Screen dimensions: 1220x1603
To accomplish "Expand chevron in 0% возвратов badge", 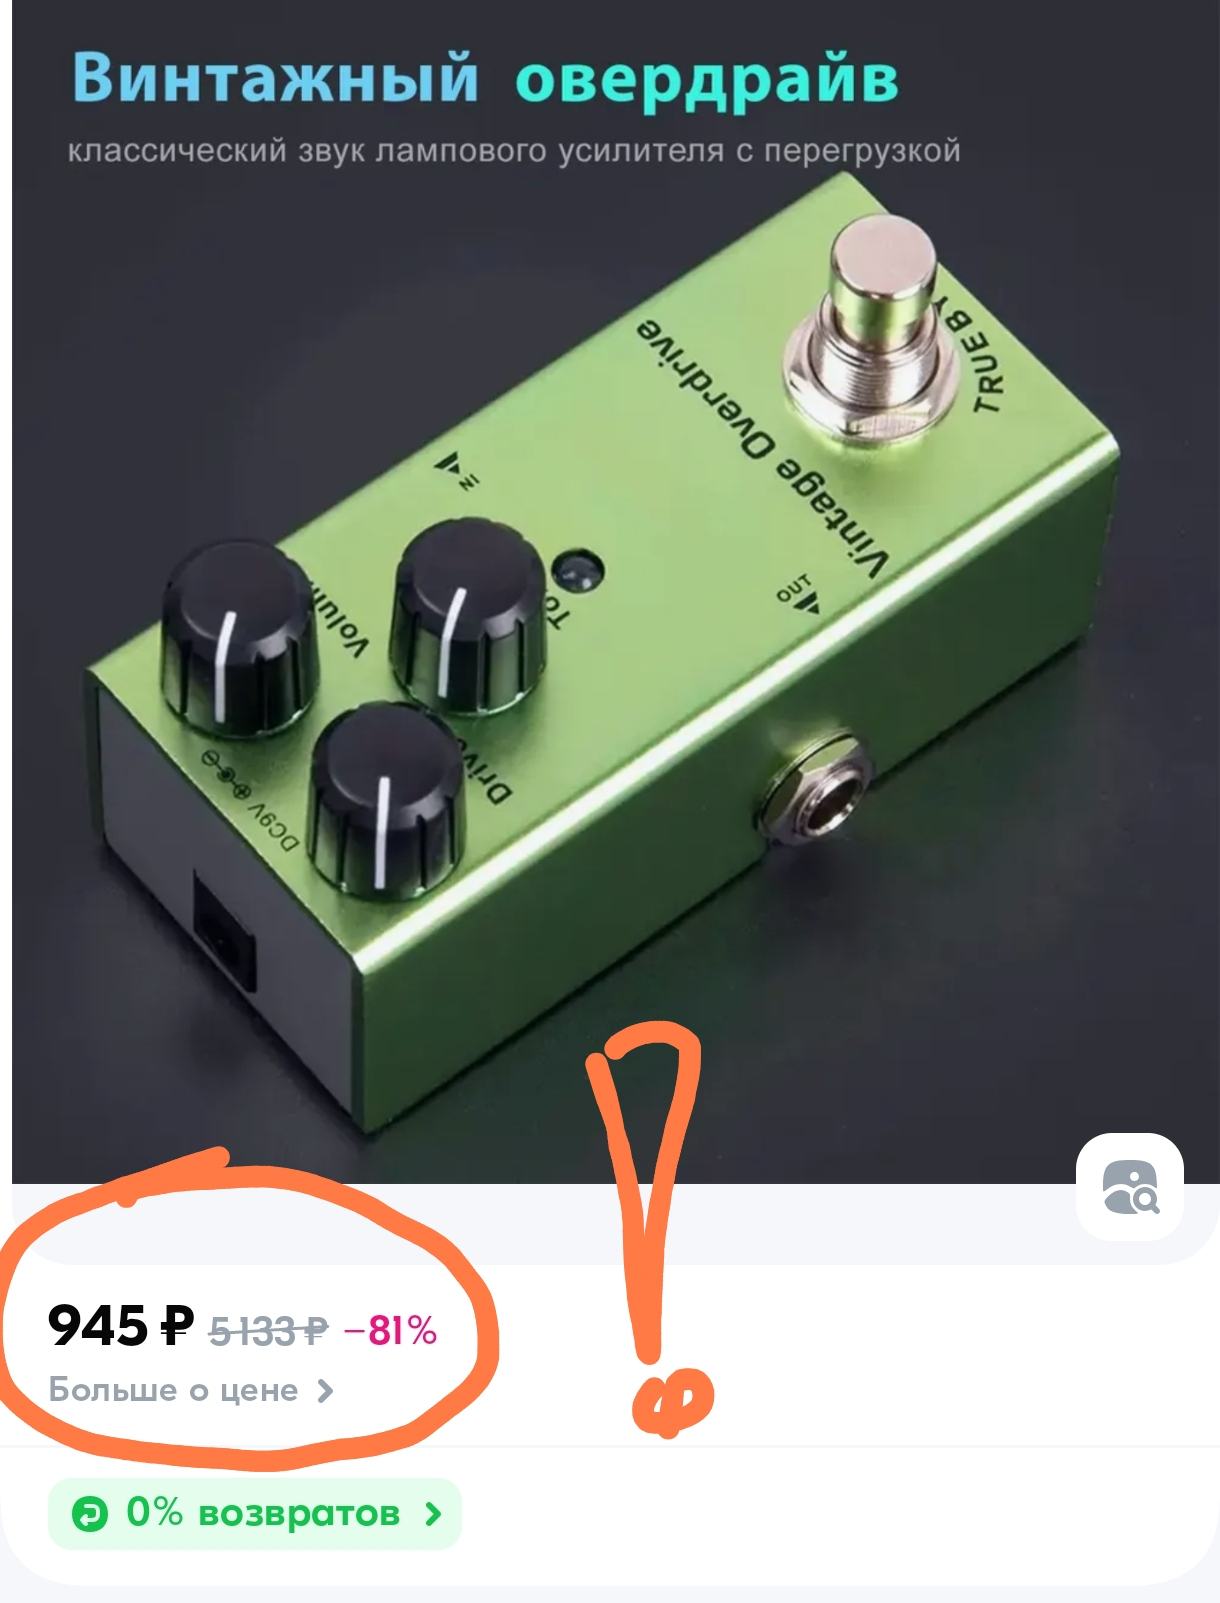I will point(432,1514).
